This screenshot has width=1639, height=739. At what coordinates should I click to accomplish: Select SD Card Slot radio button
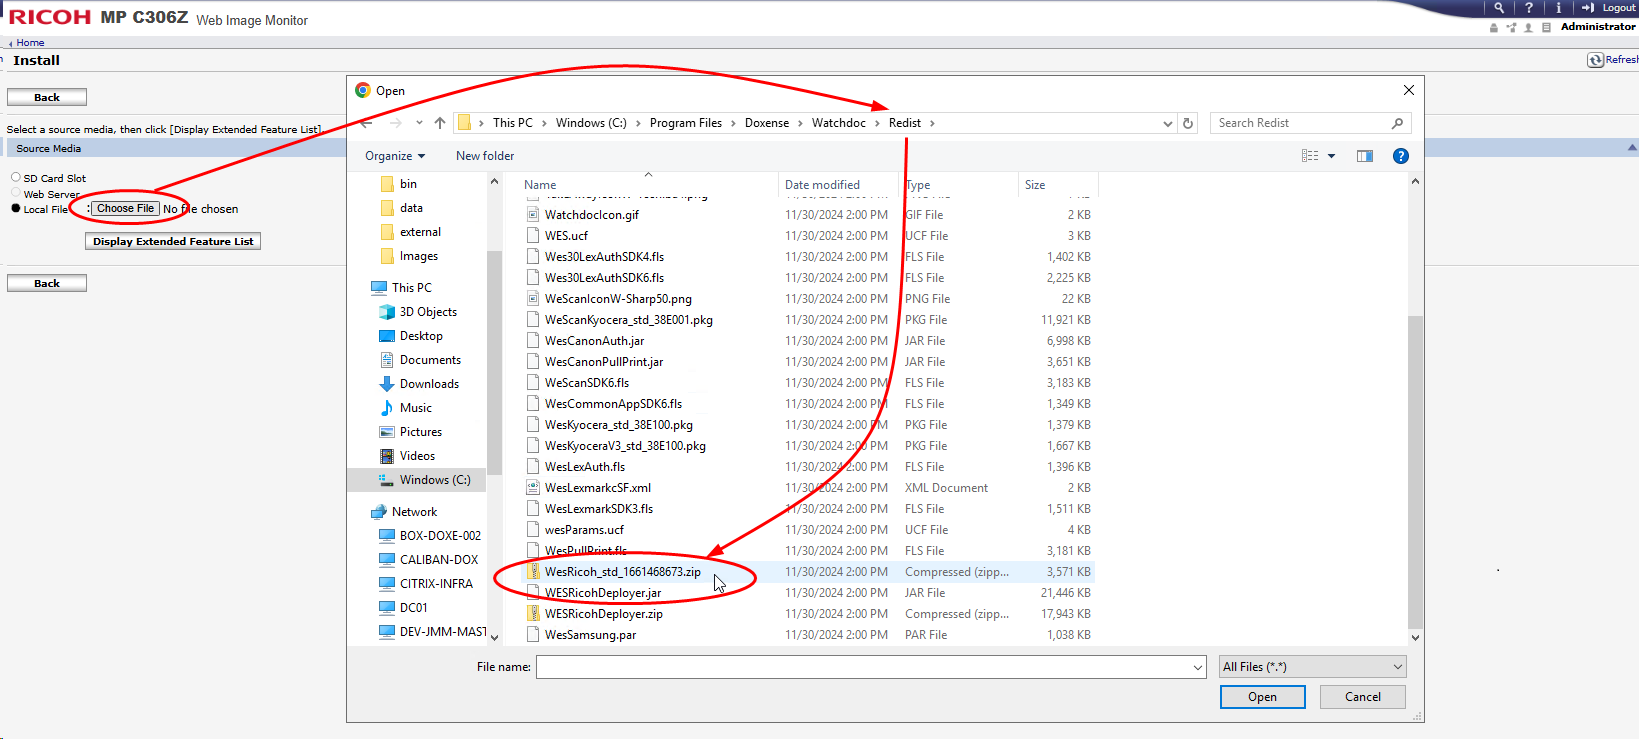pos(16,178)
